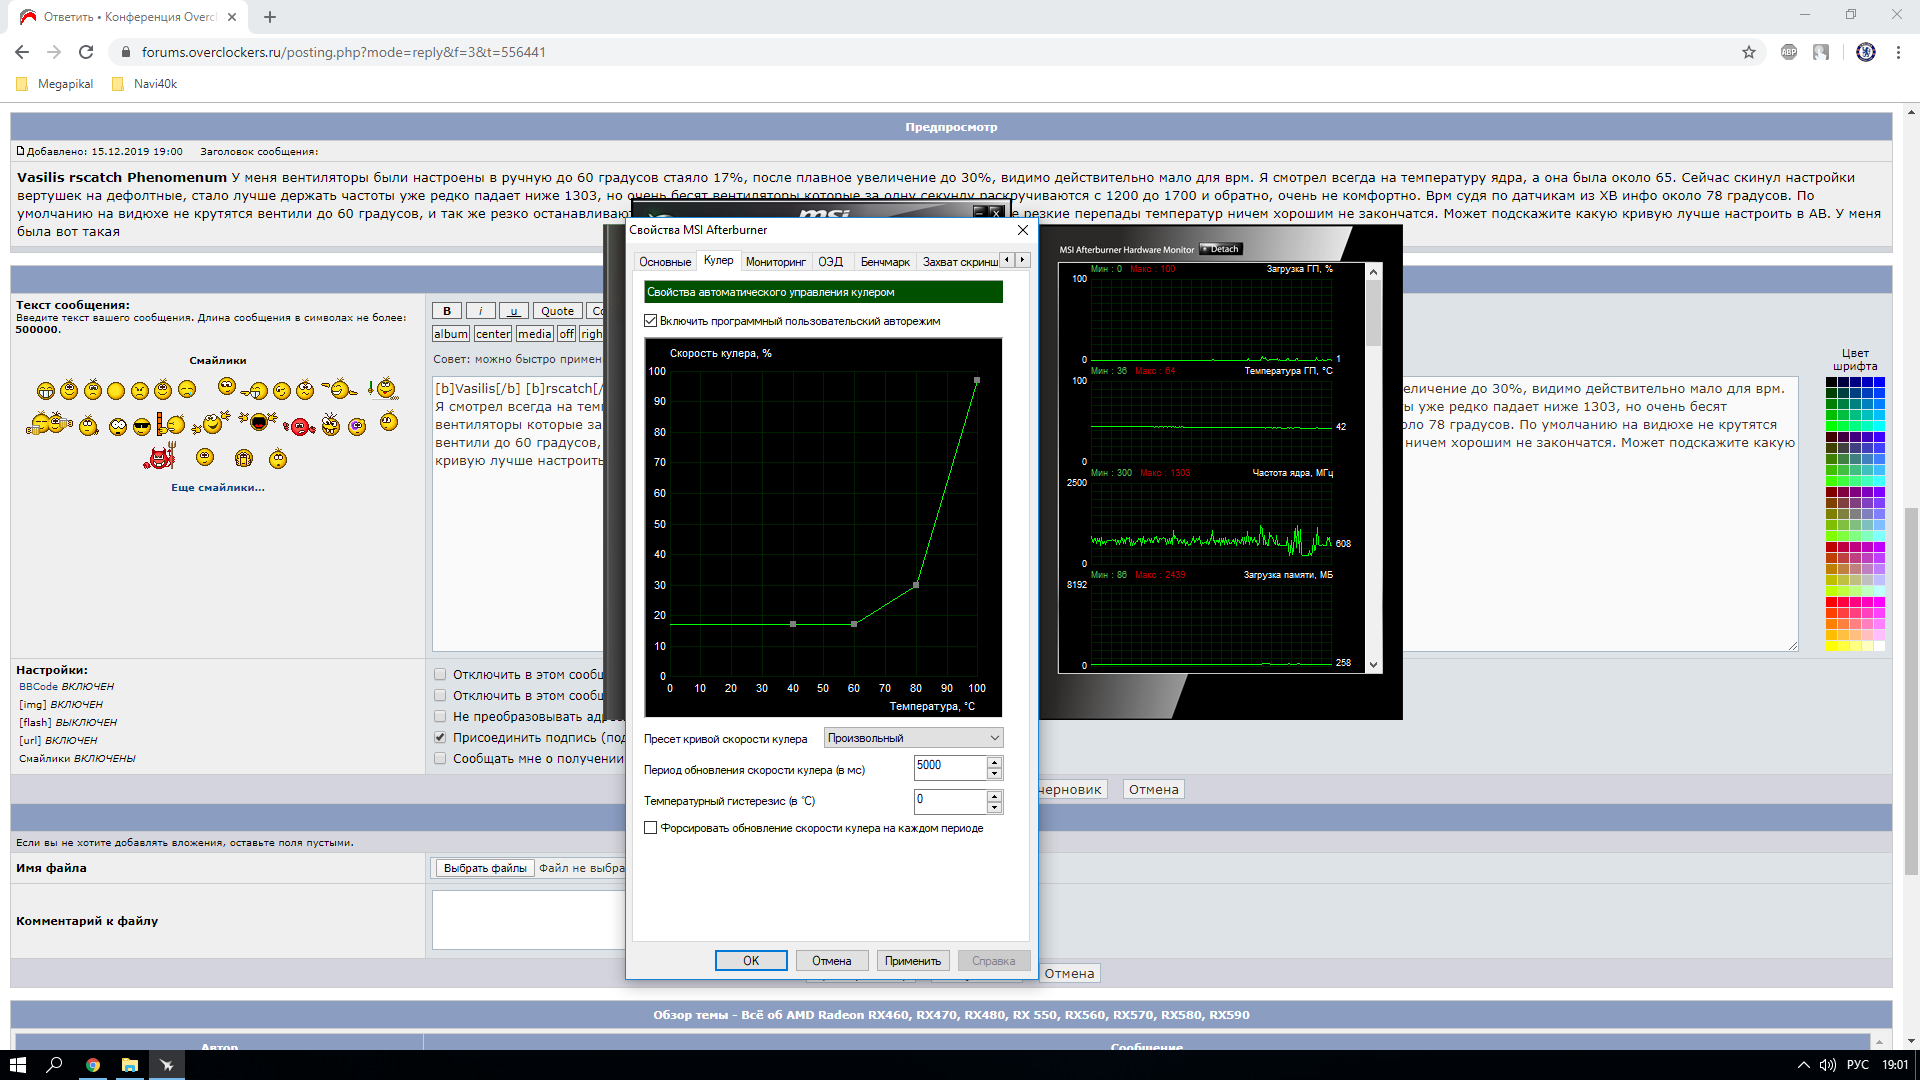Viewport: 1920px width, 1080px height.
Task: Click the browser reload page icon
Action: (86, 52)
